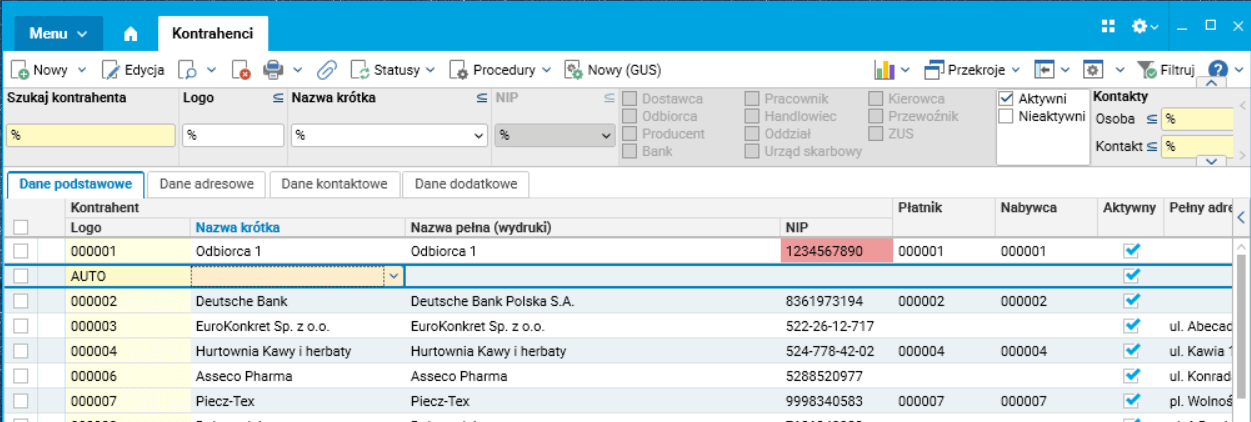Click the Szukaj kontrahenta search field

tap(91, 136)
